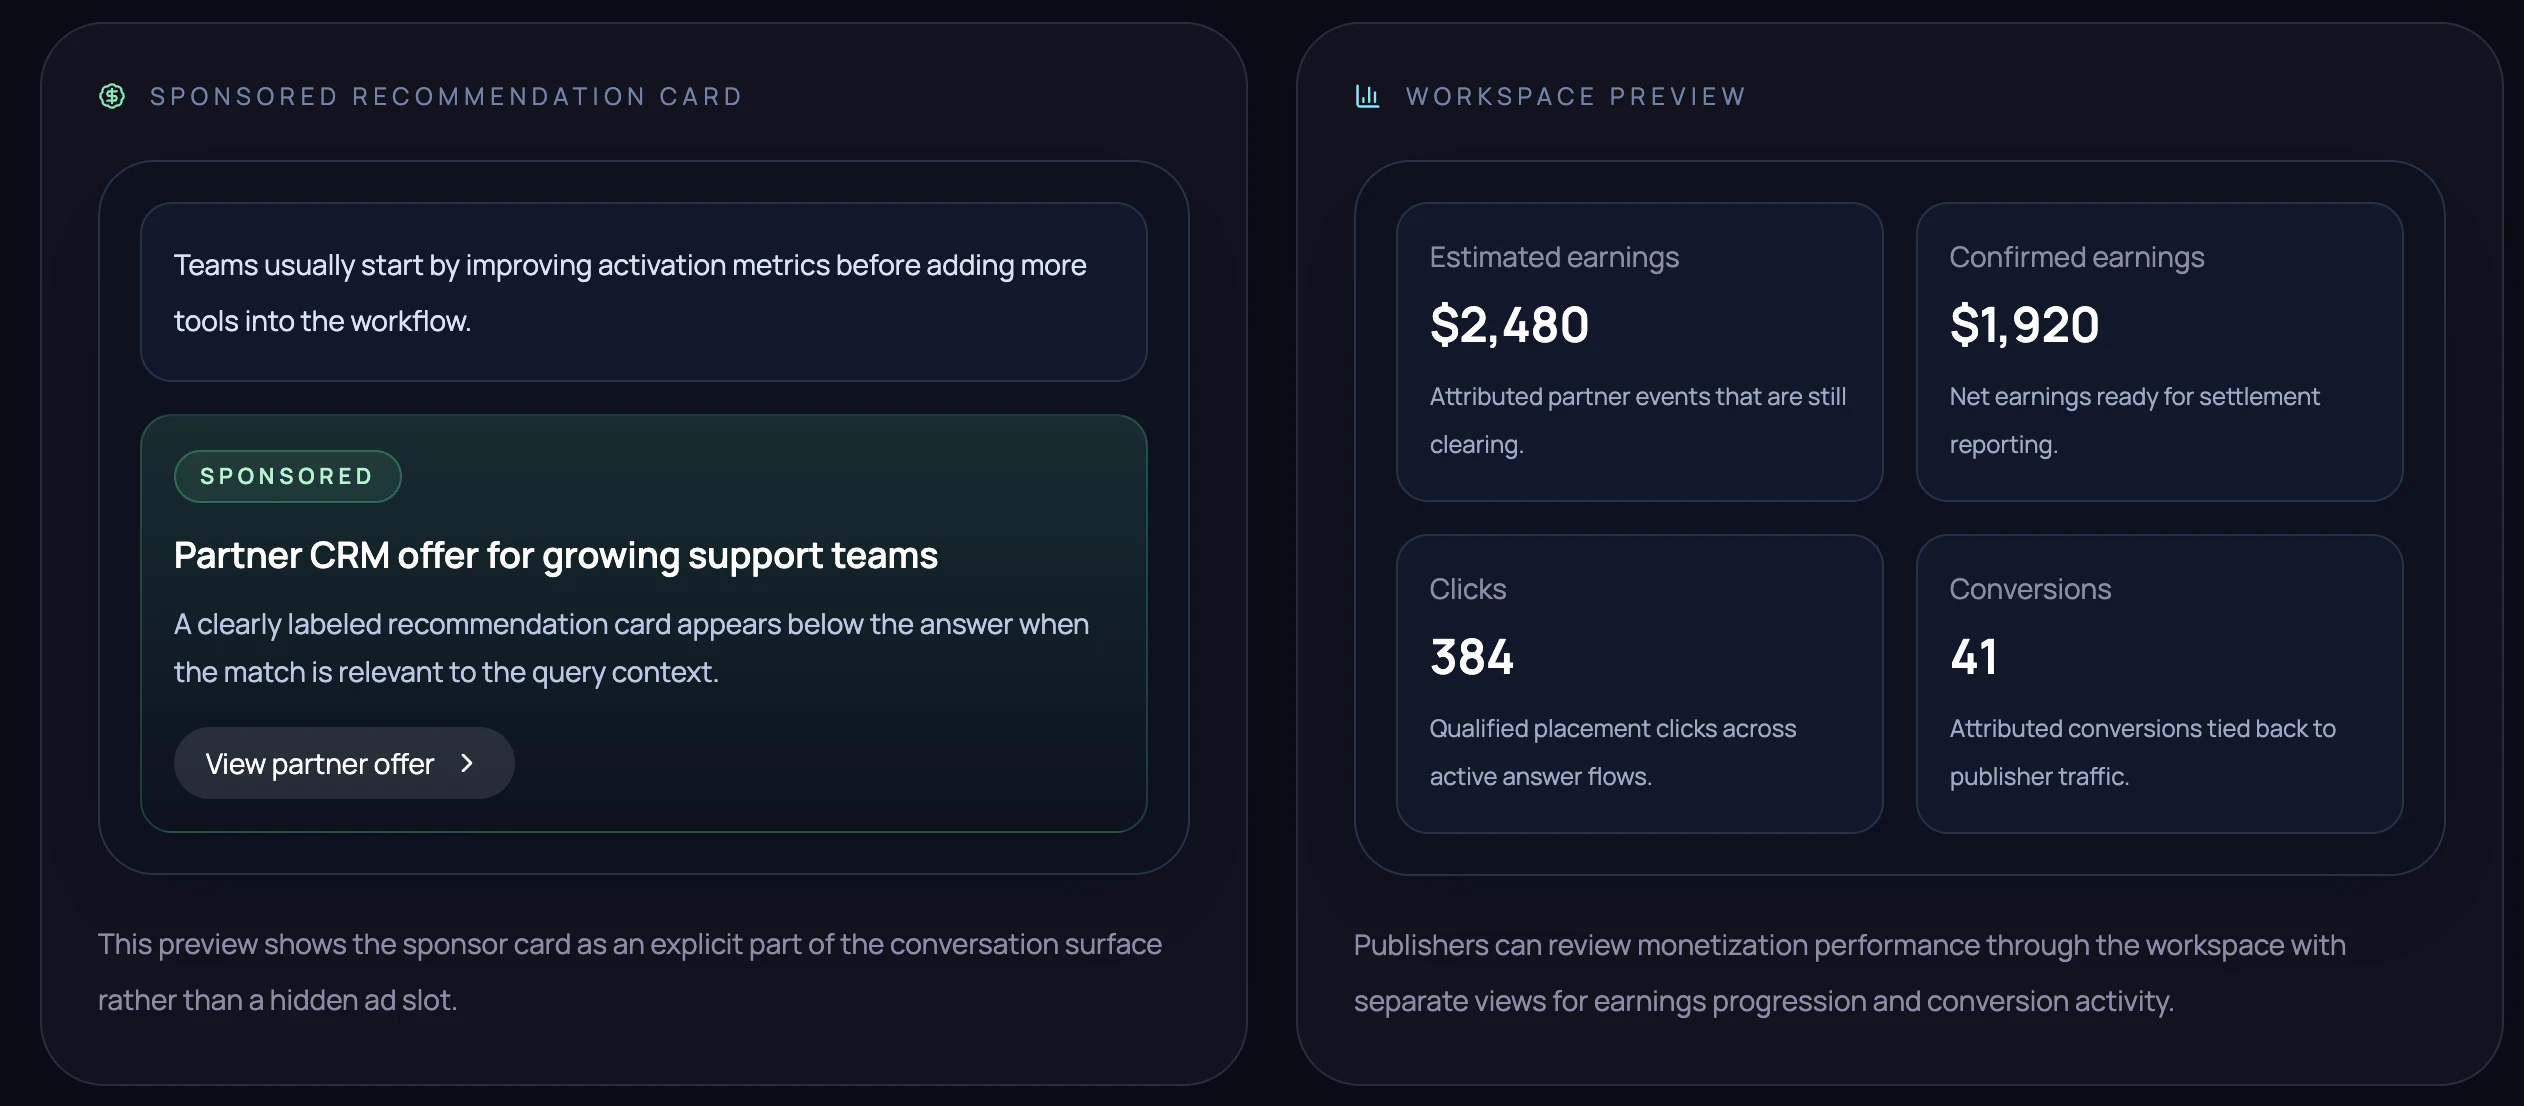Image resolution: width=2524 pixels, height=1106 pixels.
Task: Click the chevron arrow in the View partner offer button
Action: point(467,764)
